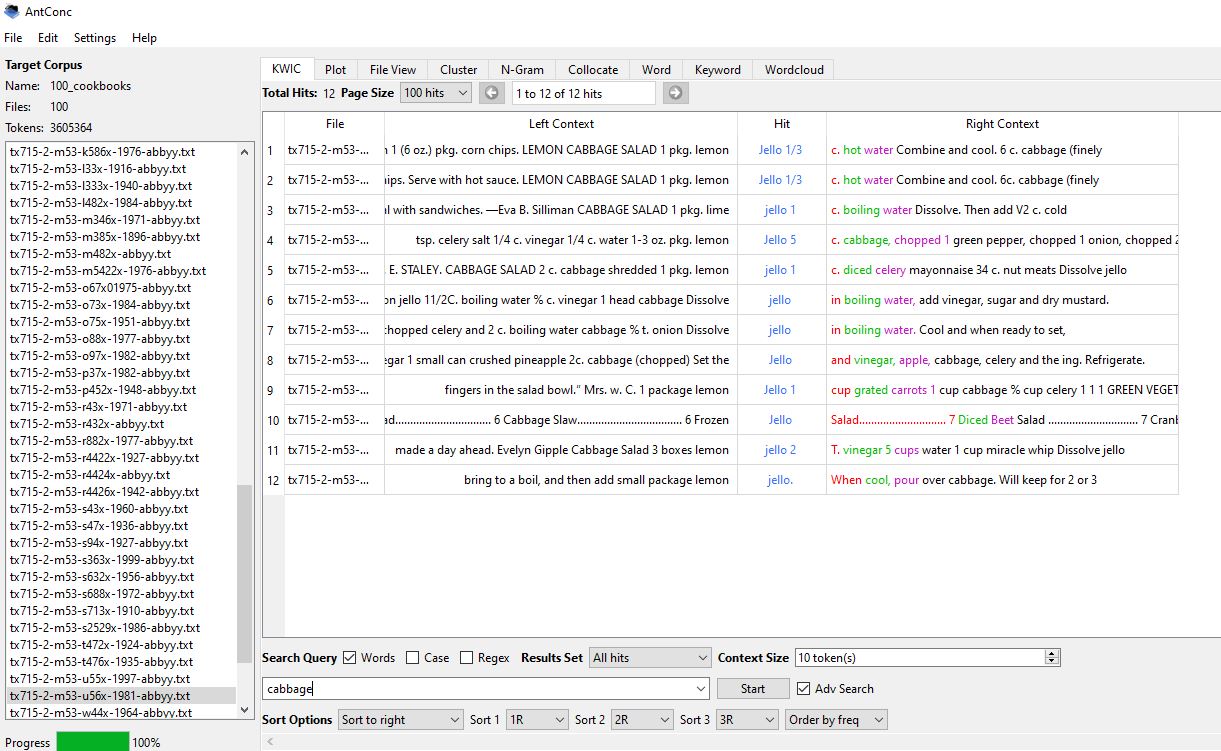The height and width of the screenshot is (751, 1221).
Task: Open the Settings menu
Action: (95, 38)
